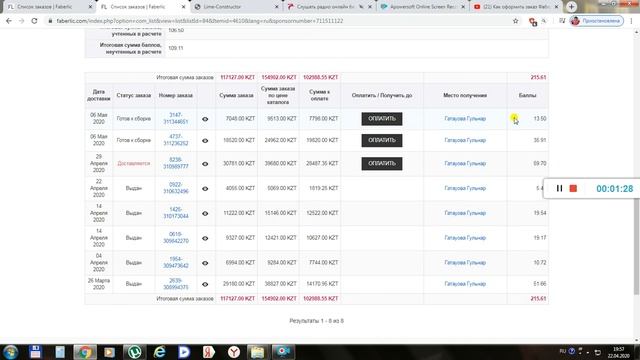The image size is (640, 360).
Task: Switch to the Lime-Constructor tab
Action: click(236, 7)
